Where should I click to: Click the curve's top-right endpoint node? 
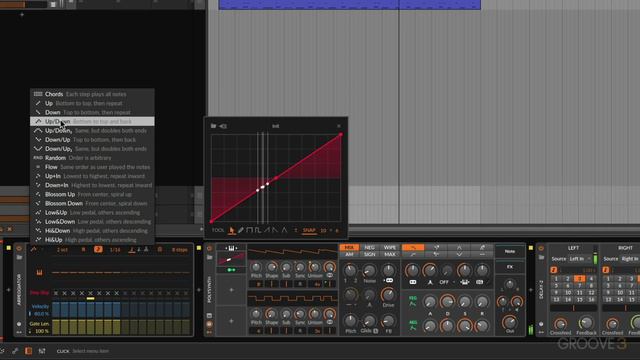pyautogui.click(x=341, y=134)
